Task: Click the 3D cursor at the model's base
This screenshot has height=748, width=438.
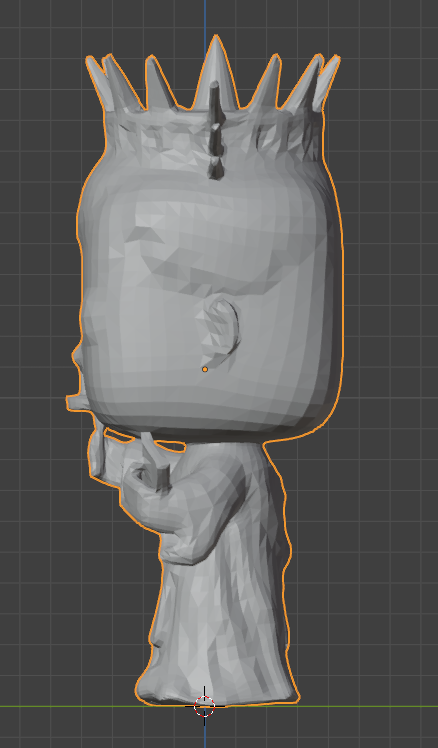Action: (x=205, y=706)
